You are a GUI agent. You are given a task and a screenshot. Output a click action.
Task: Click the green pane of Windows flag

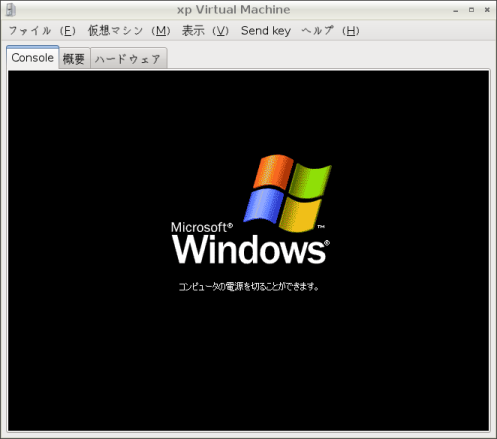click(310, 181)
